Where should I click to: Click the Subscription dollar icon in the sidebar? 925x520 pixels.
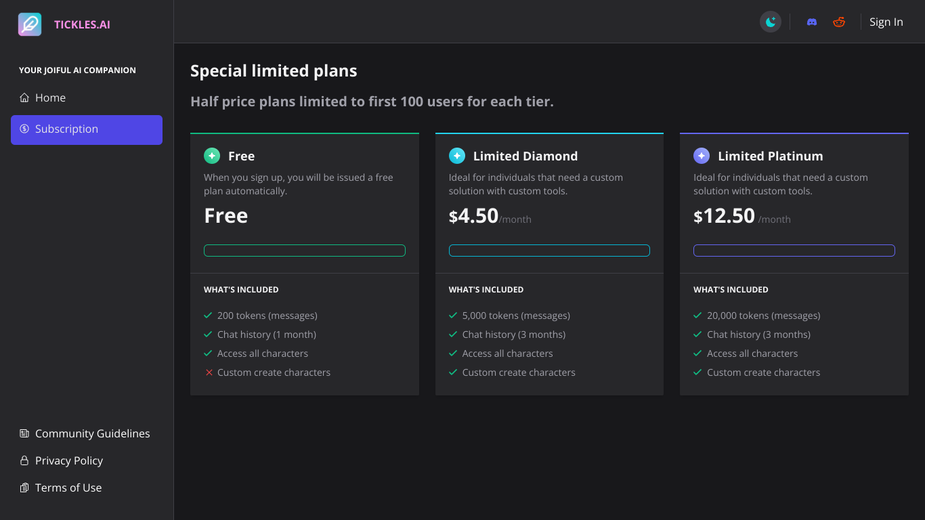pos(24,129)
